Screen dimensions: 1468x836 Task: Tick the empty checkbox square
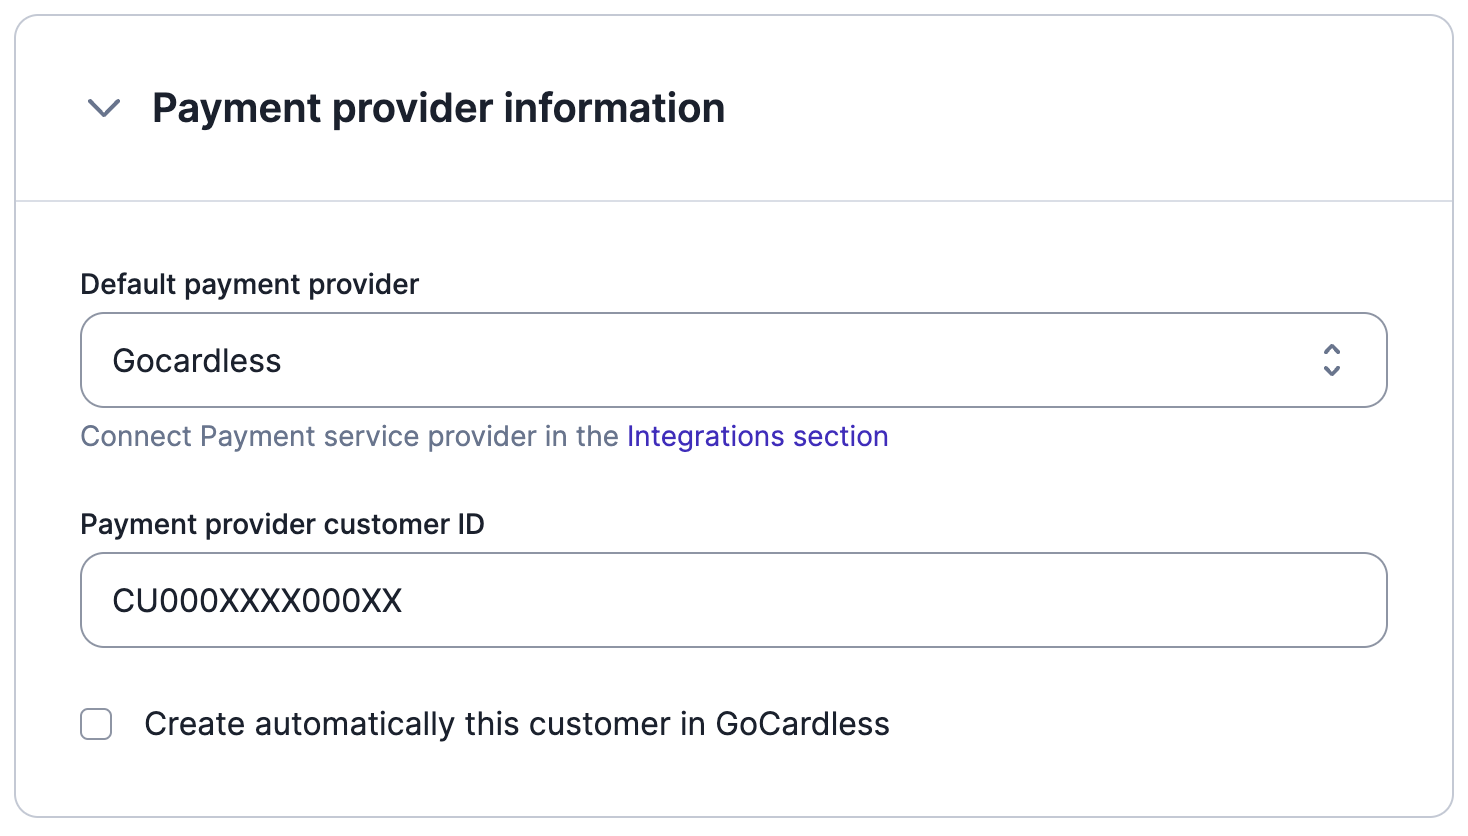tap(96, 724)
